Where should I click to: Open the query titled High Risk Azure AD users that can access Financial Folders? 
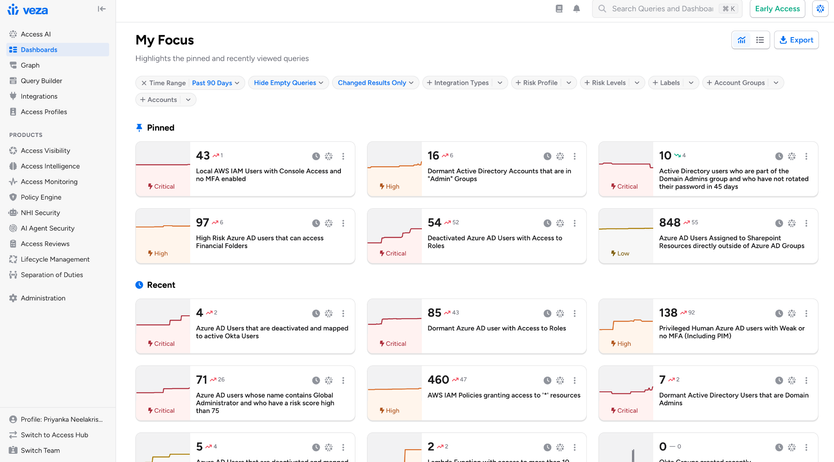tap(260, 242)
